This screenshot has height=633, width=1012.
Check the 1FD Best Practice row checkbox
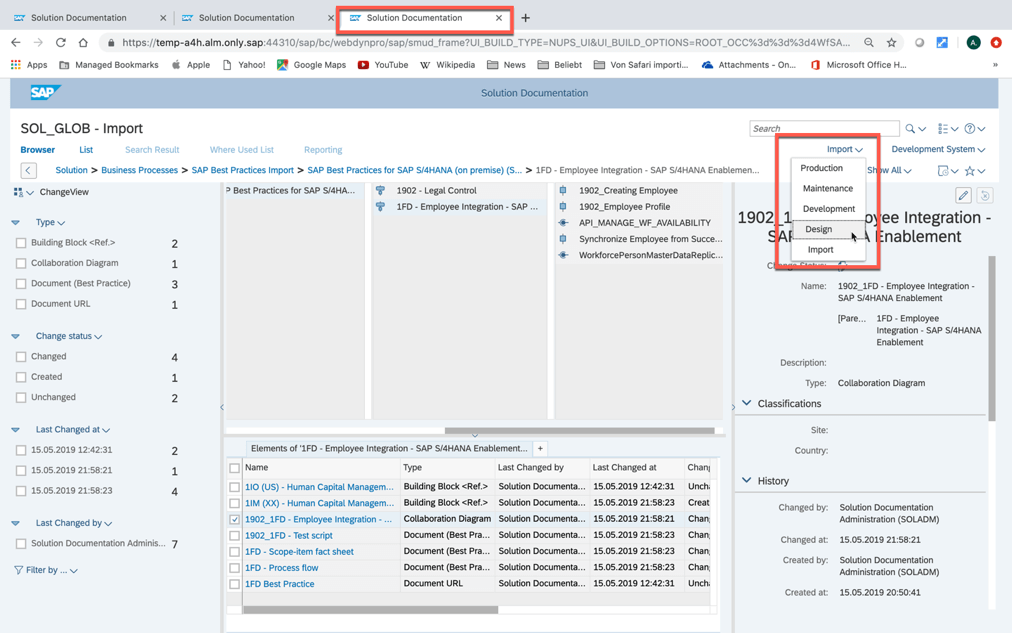click(x=234, y=584)
